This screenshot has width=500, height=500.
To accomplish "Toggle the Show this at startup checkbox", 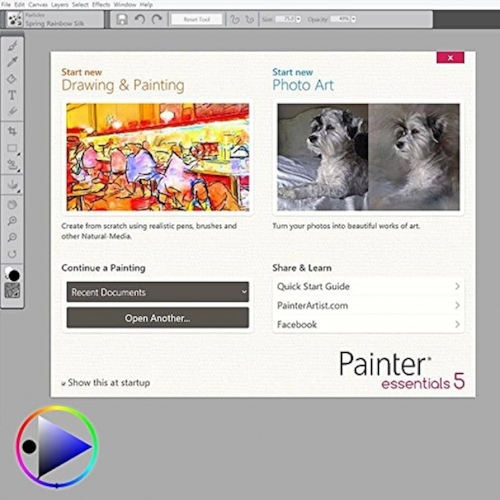I will point(63,384).
